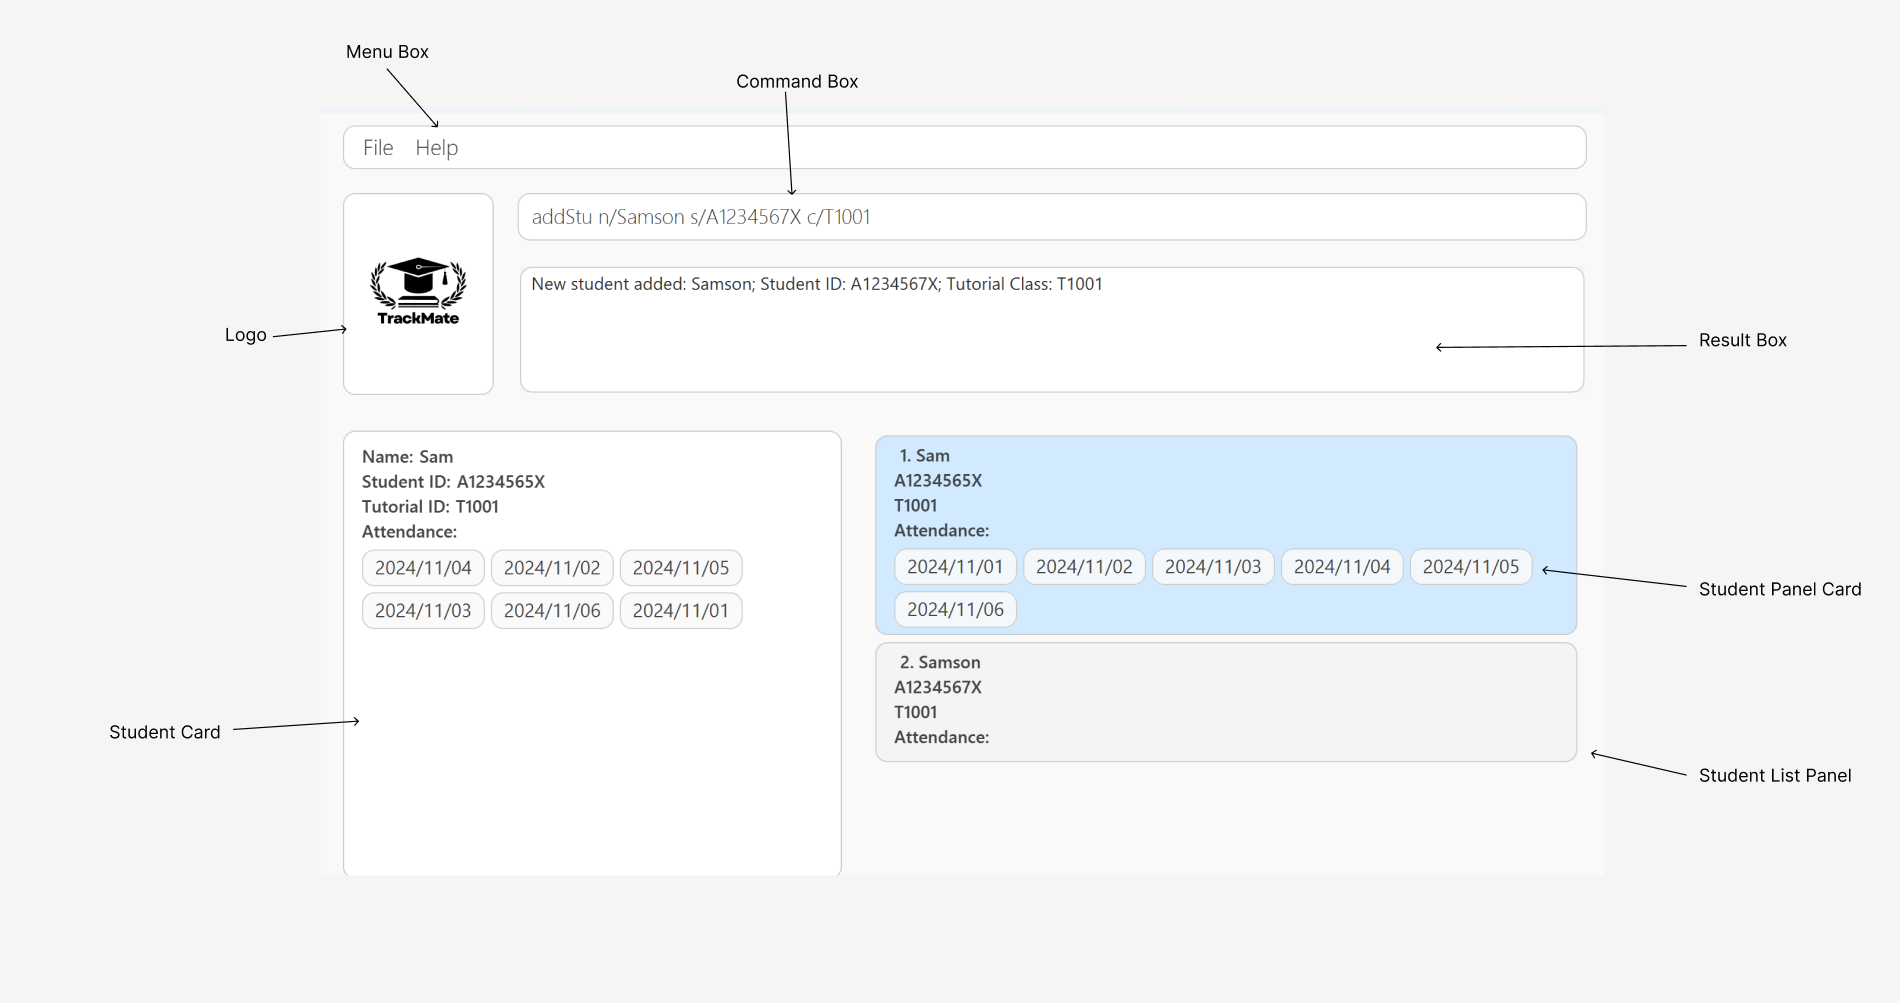
Task: Click 2024/11/02 tag in left detail card
Action: point(552,568)
